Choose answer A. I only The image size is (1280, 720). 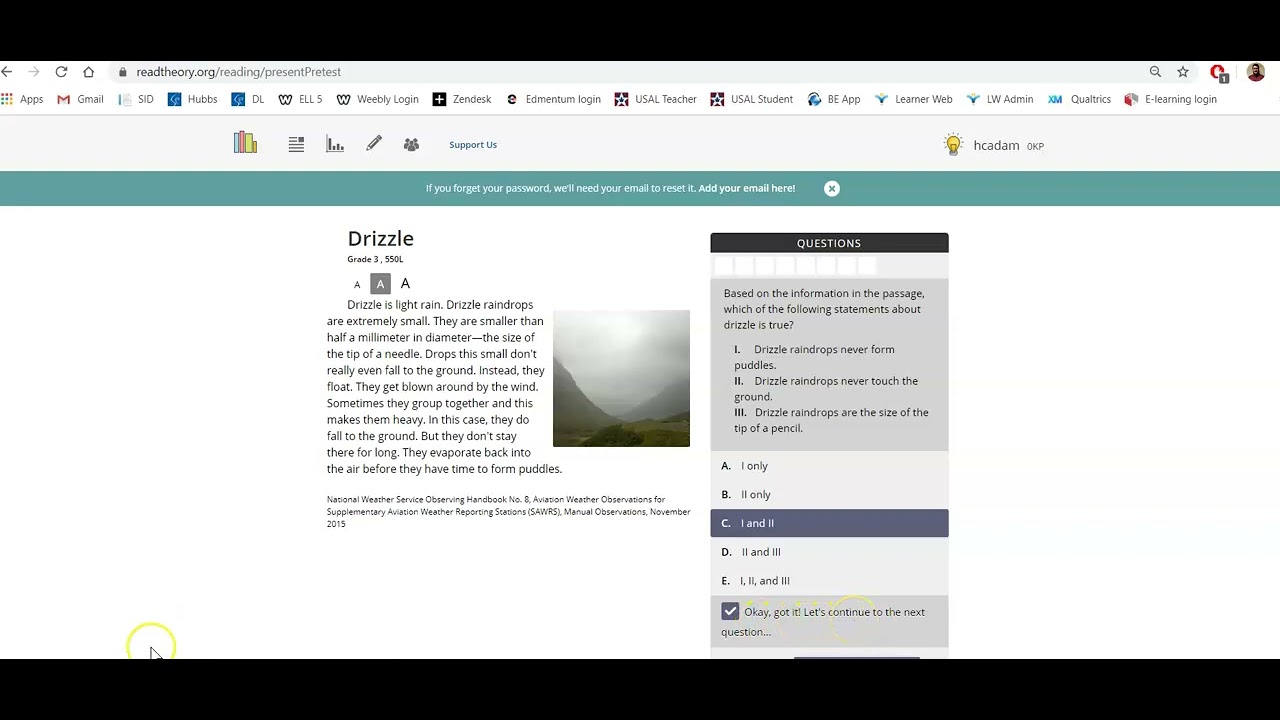(x=829, y=466)
